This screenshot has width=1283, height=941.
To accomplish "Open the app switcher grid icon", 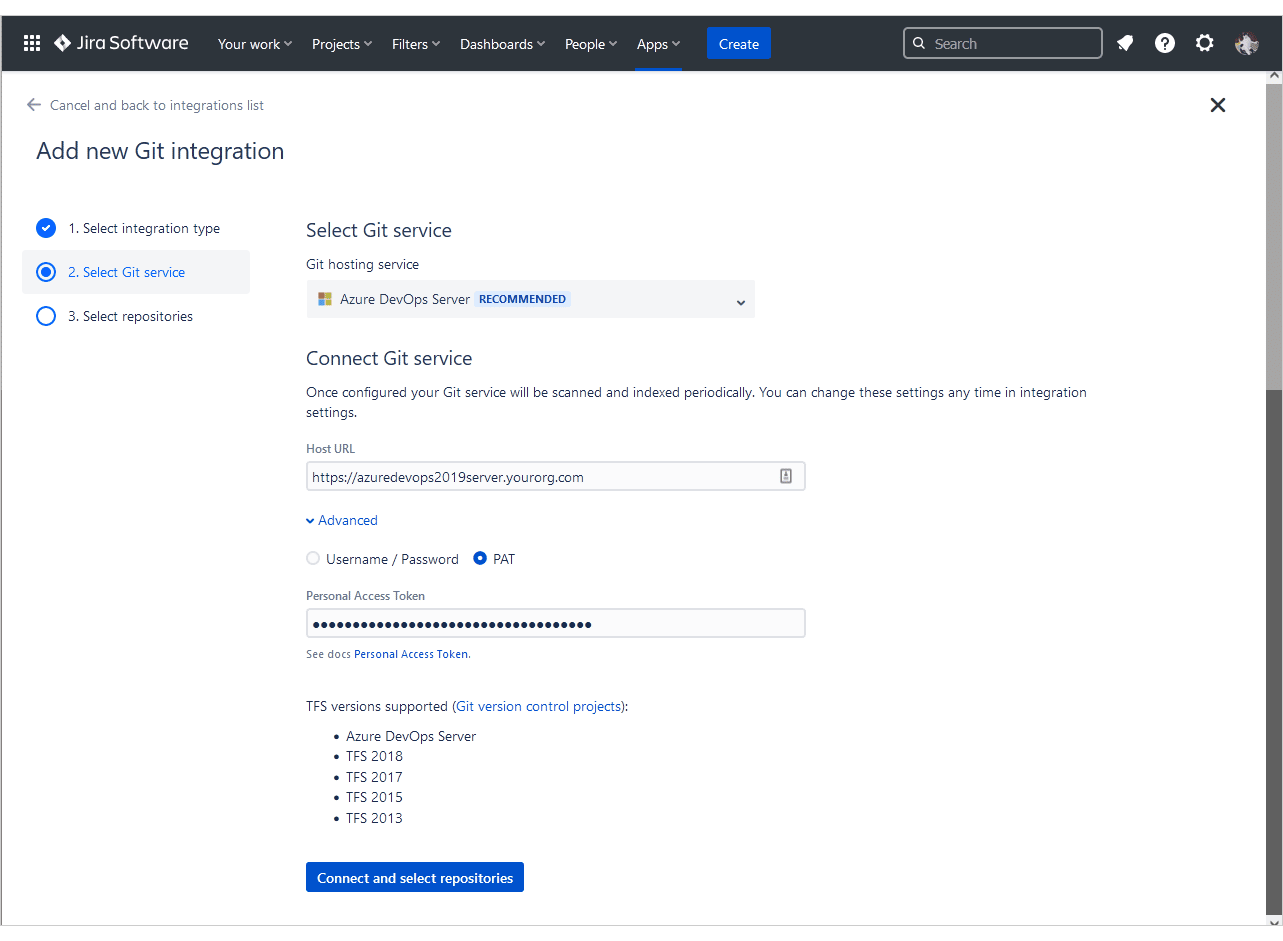I will 31,42.
